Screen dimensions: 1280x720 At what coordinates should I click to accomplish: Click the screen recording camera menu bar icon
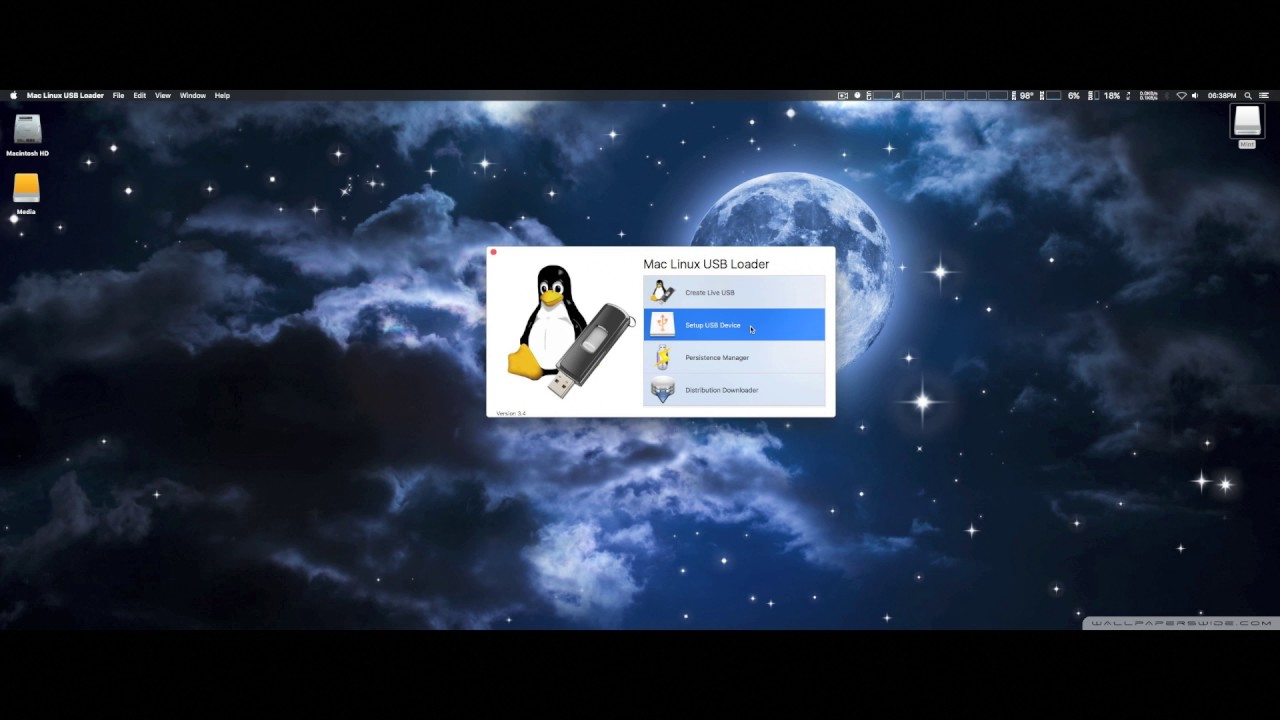[x=843, y=96]
